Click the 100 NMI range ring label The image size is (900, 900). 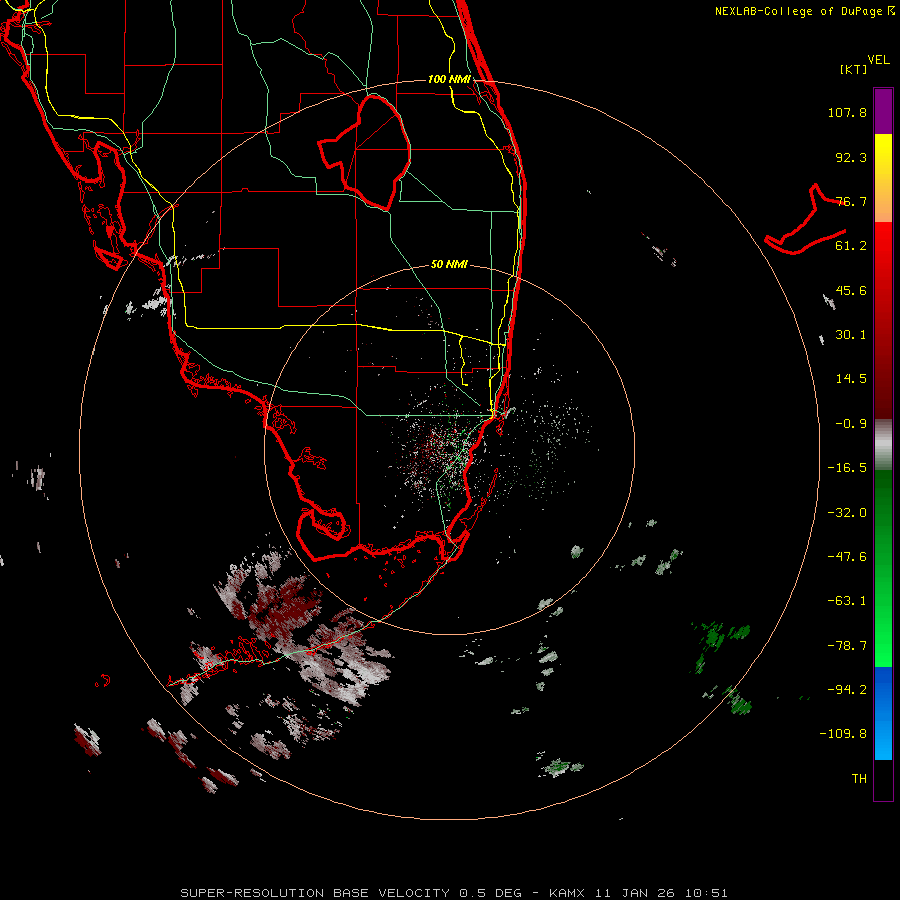449,79
